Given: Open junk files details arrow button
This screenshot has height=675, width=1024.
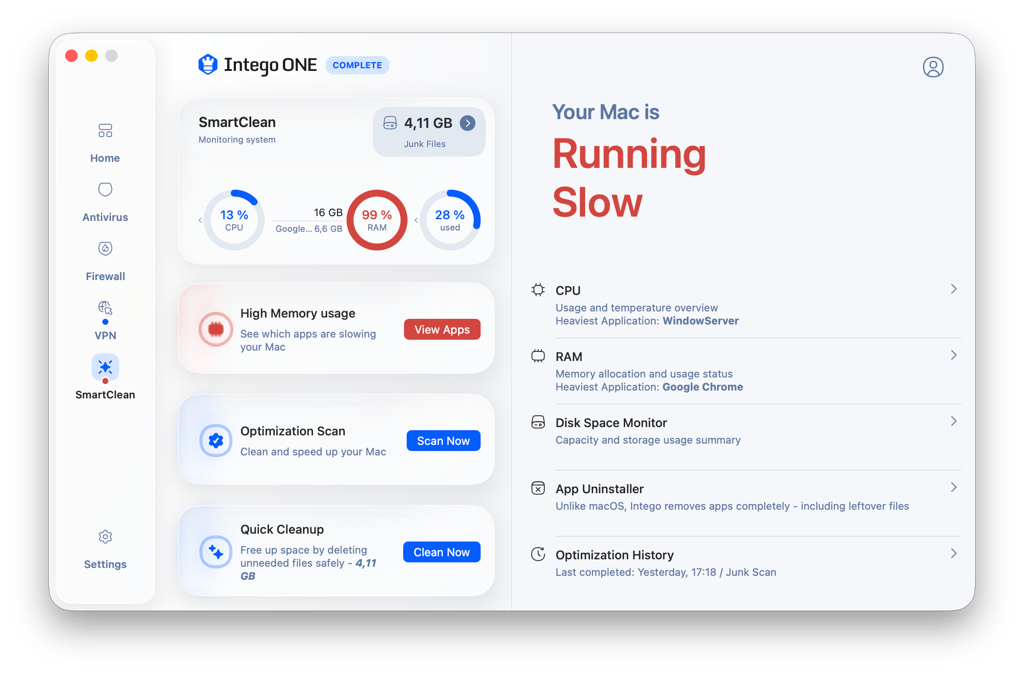Looking at the screenshot, I should pyautogui.click(x=468, y=123).
